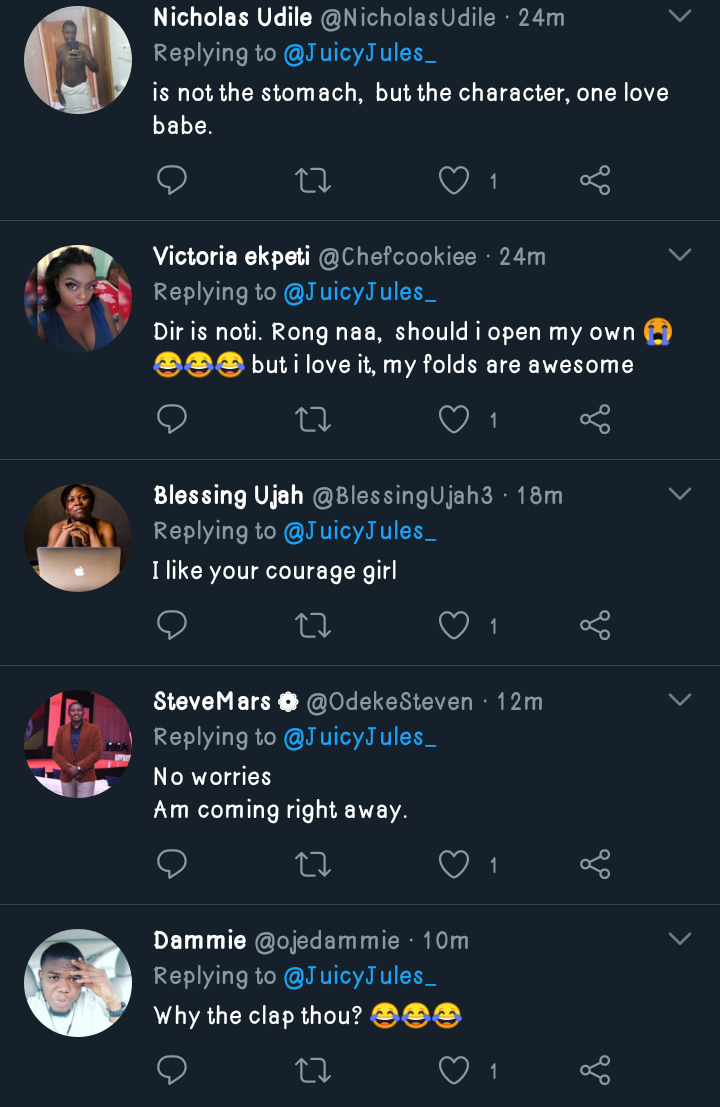
Task: View Dammie's profile avatar
Action: coord(78,983)
